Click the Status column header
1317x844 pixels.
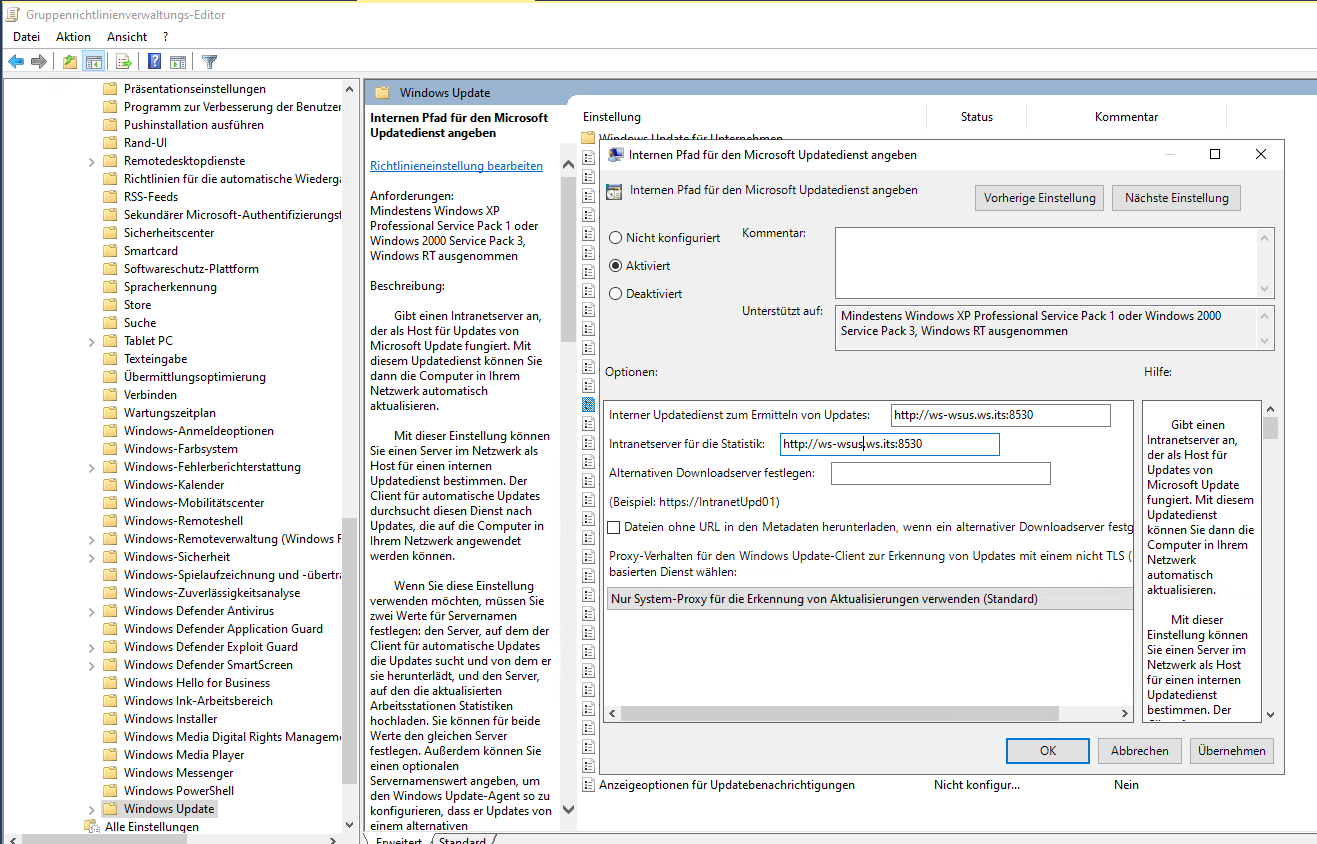point(977,117)
